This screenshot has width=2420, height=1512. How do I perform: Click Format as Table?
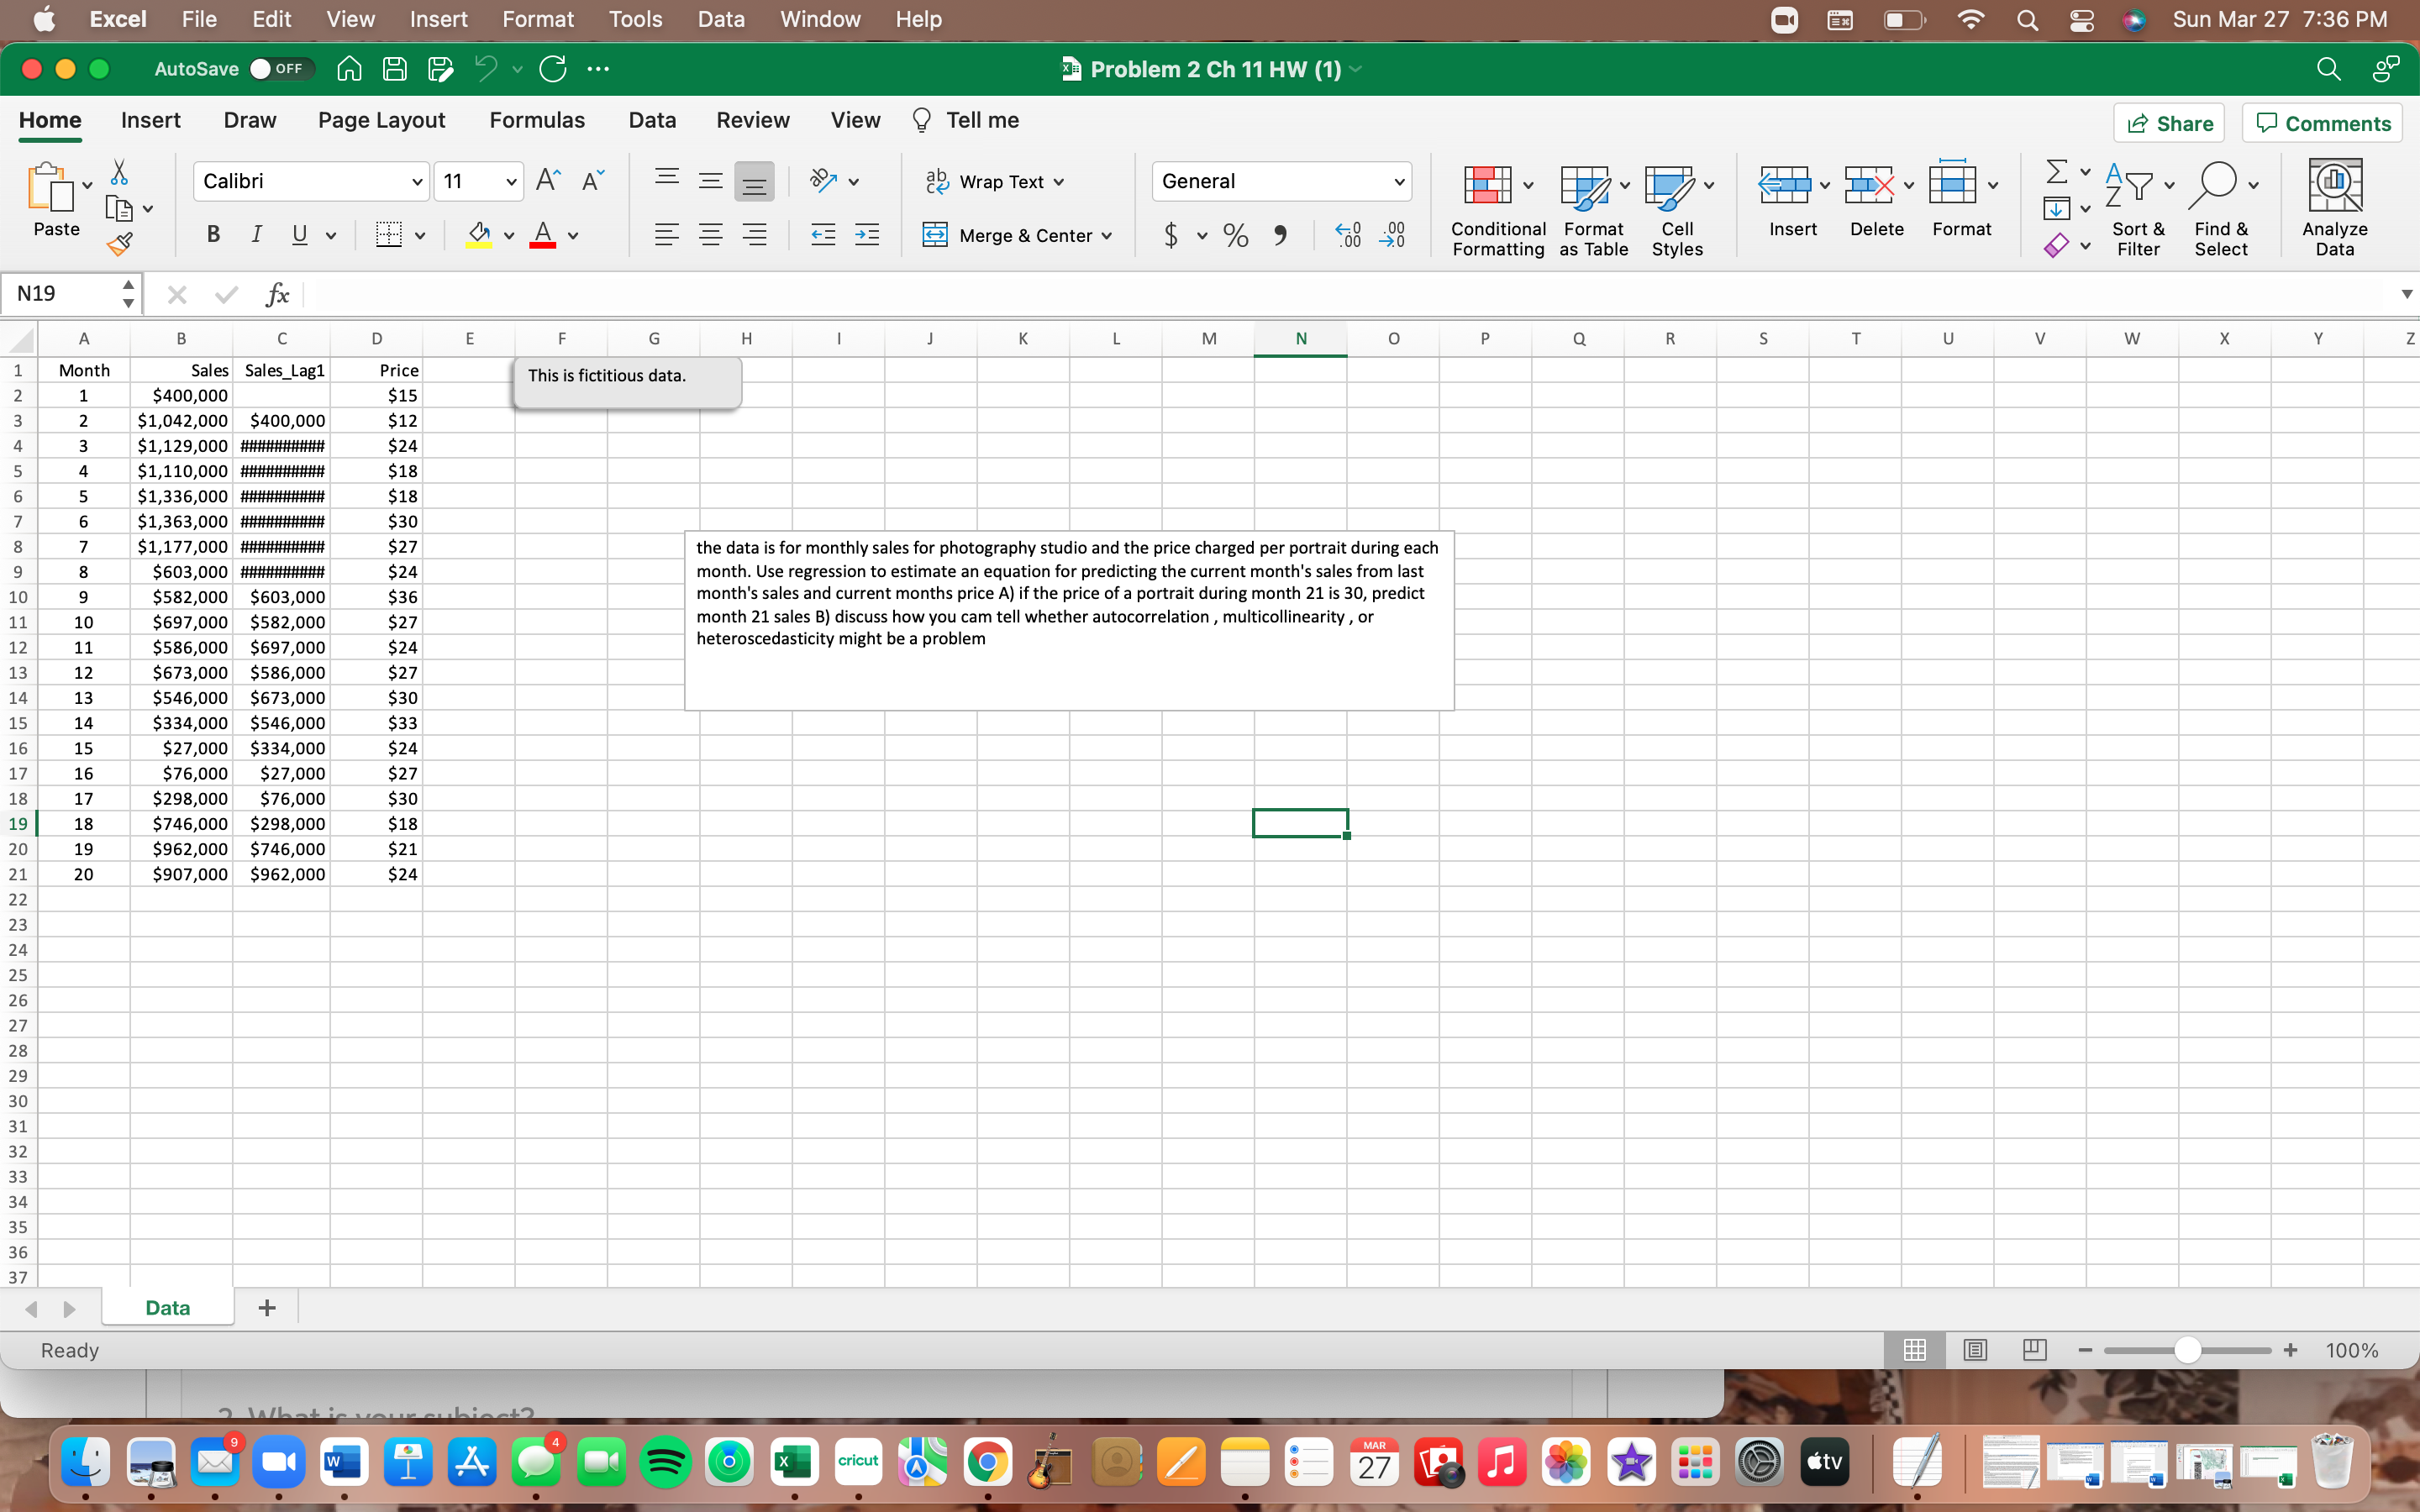pos(1591,207)
